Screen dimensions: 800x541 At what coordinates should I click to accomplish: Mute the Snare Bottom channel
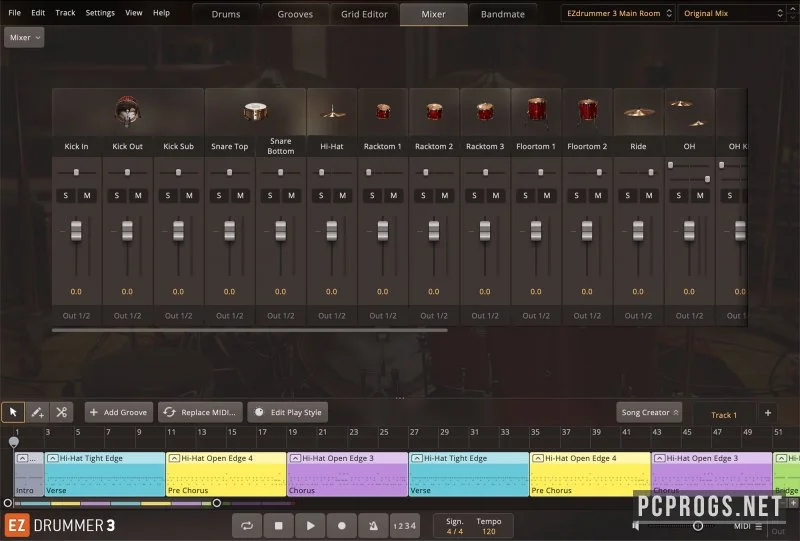tap(291, 195)
